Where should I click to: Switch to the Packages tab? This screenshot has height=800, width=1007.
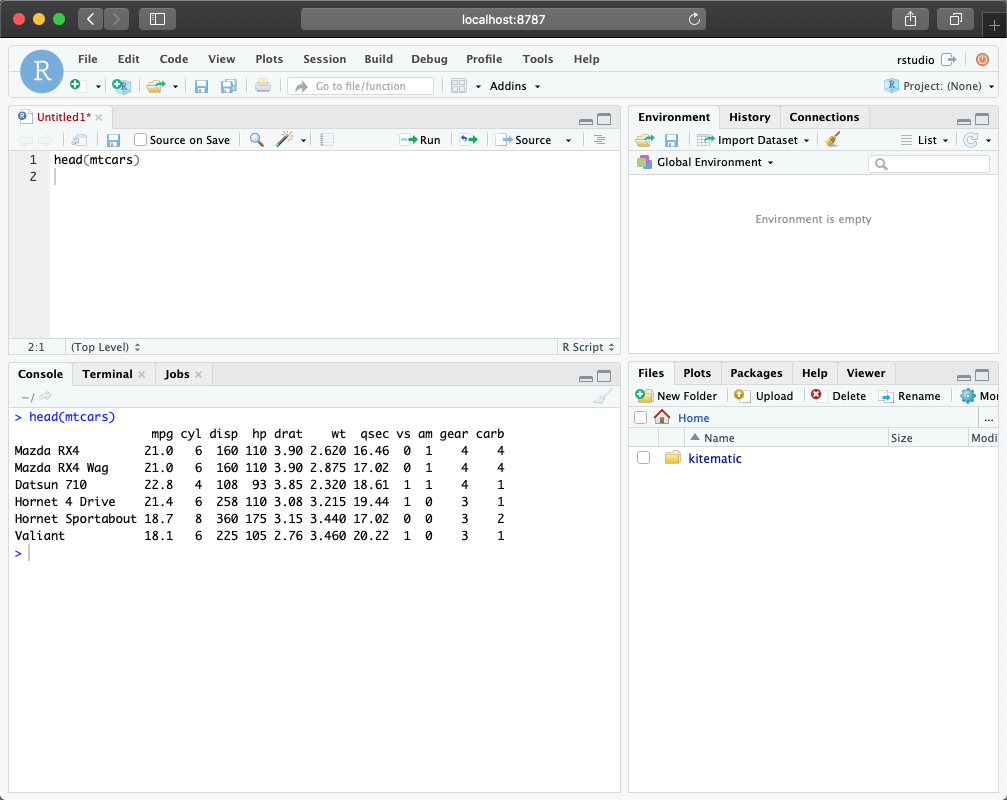coord(756,373)
